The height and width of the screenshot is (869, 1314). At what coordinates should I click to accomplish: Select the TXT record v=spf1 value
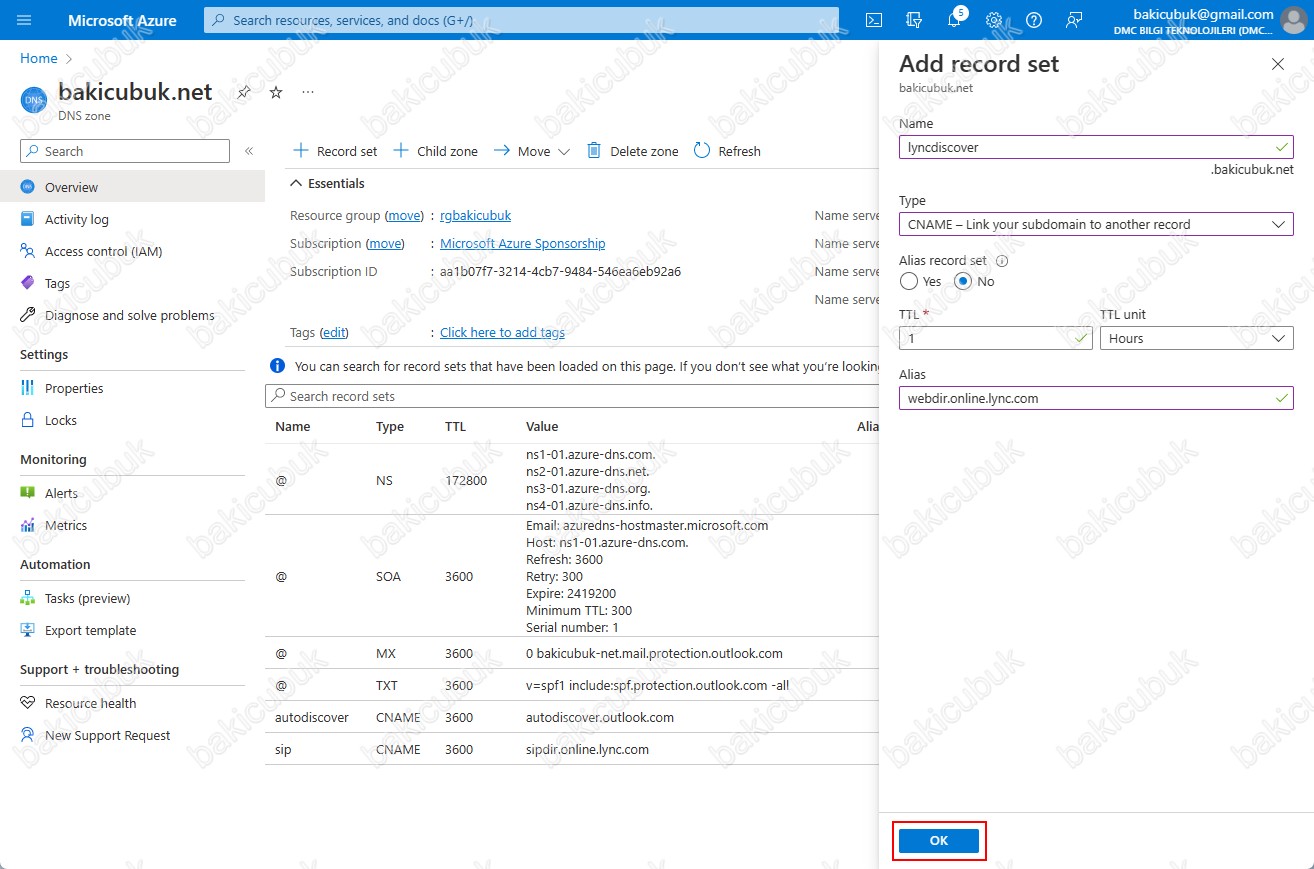pos(660,686)
